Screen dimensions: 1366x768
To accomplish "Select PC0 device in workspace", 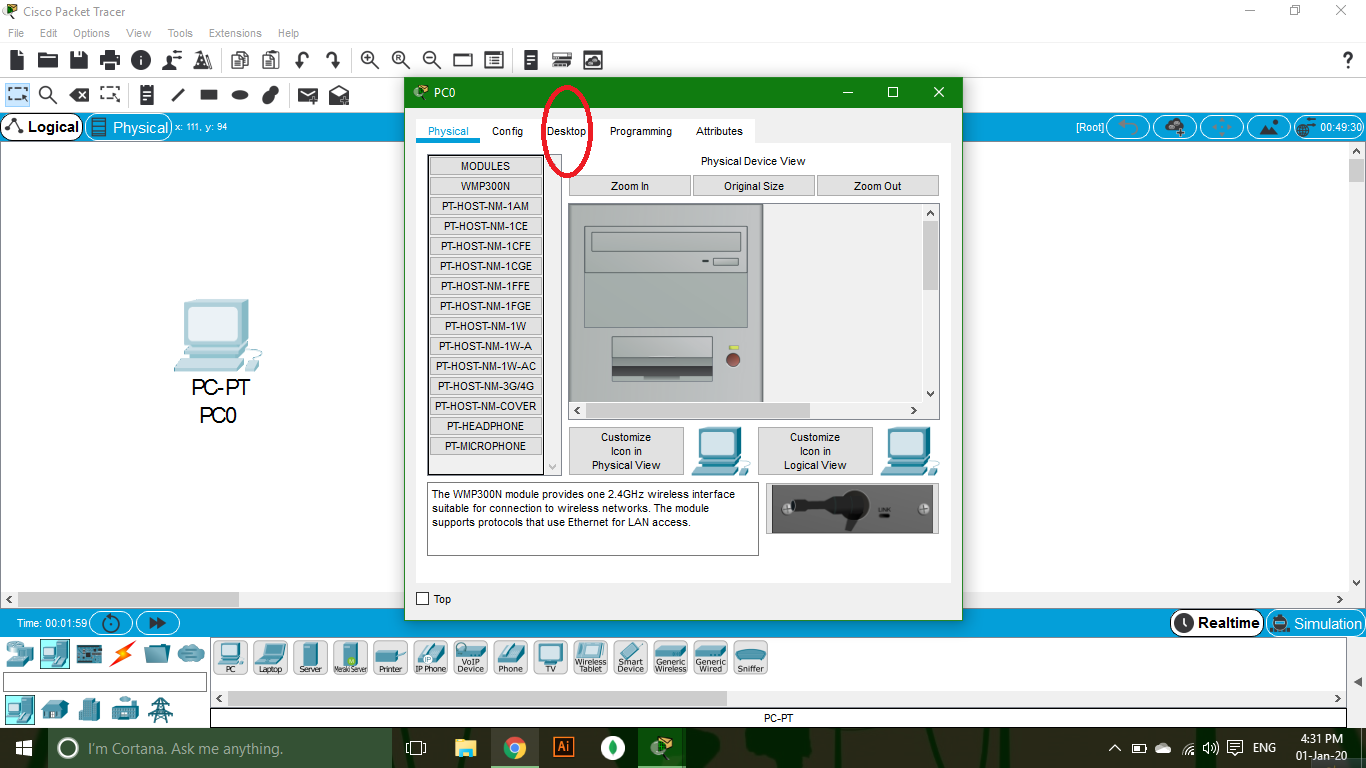I will 218,336.
